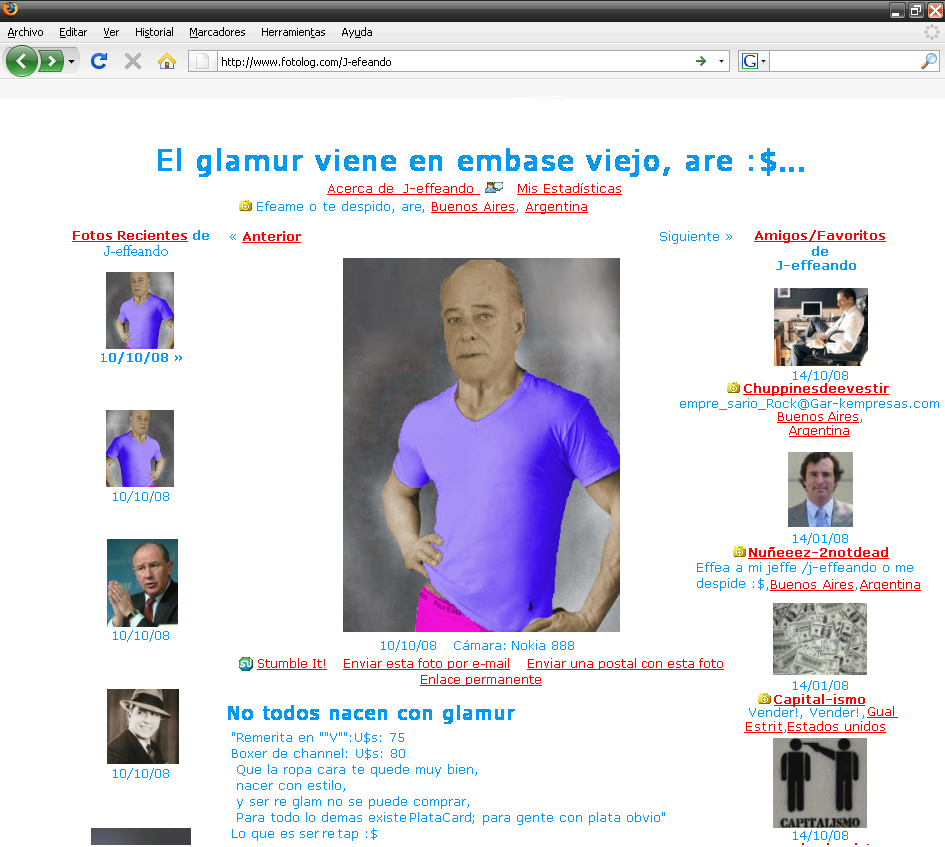Go to the Anterior photo link
Screen dimensions: 945x847
[271, 237]
